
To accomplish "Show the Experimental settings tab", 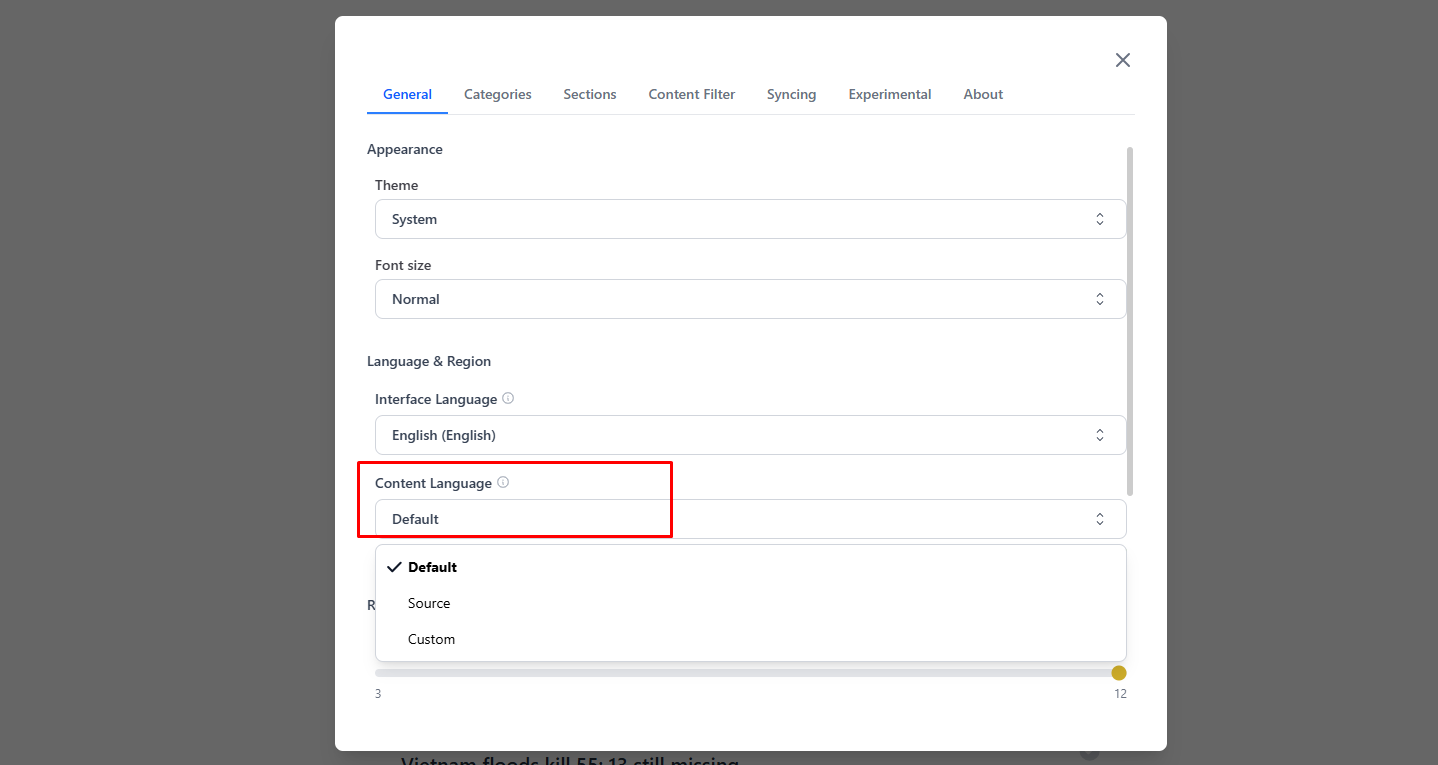I will [x=890, y=94].
